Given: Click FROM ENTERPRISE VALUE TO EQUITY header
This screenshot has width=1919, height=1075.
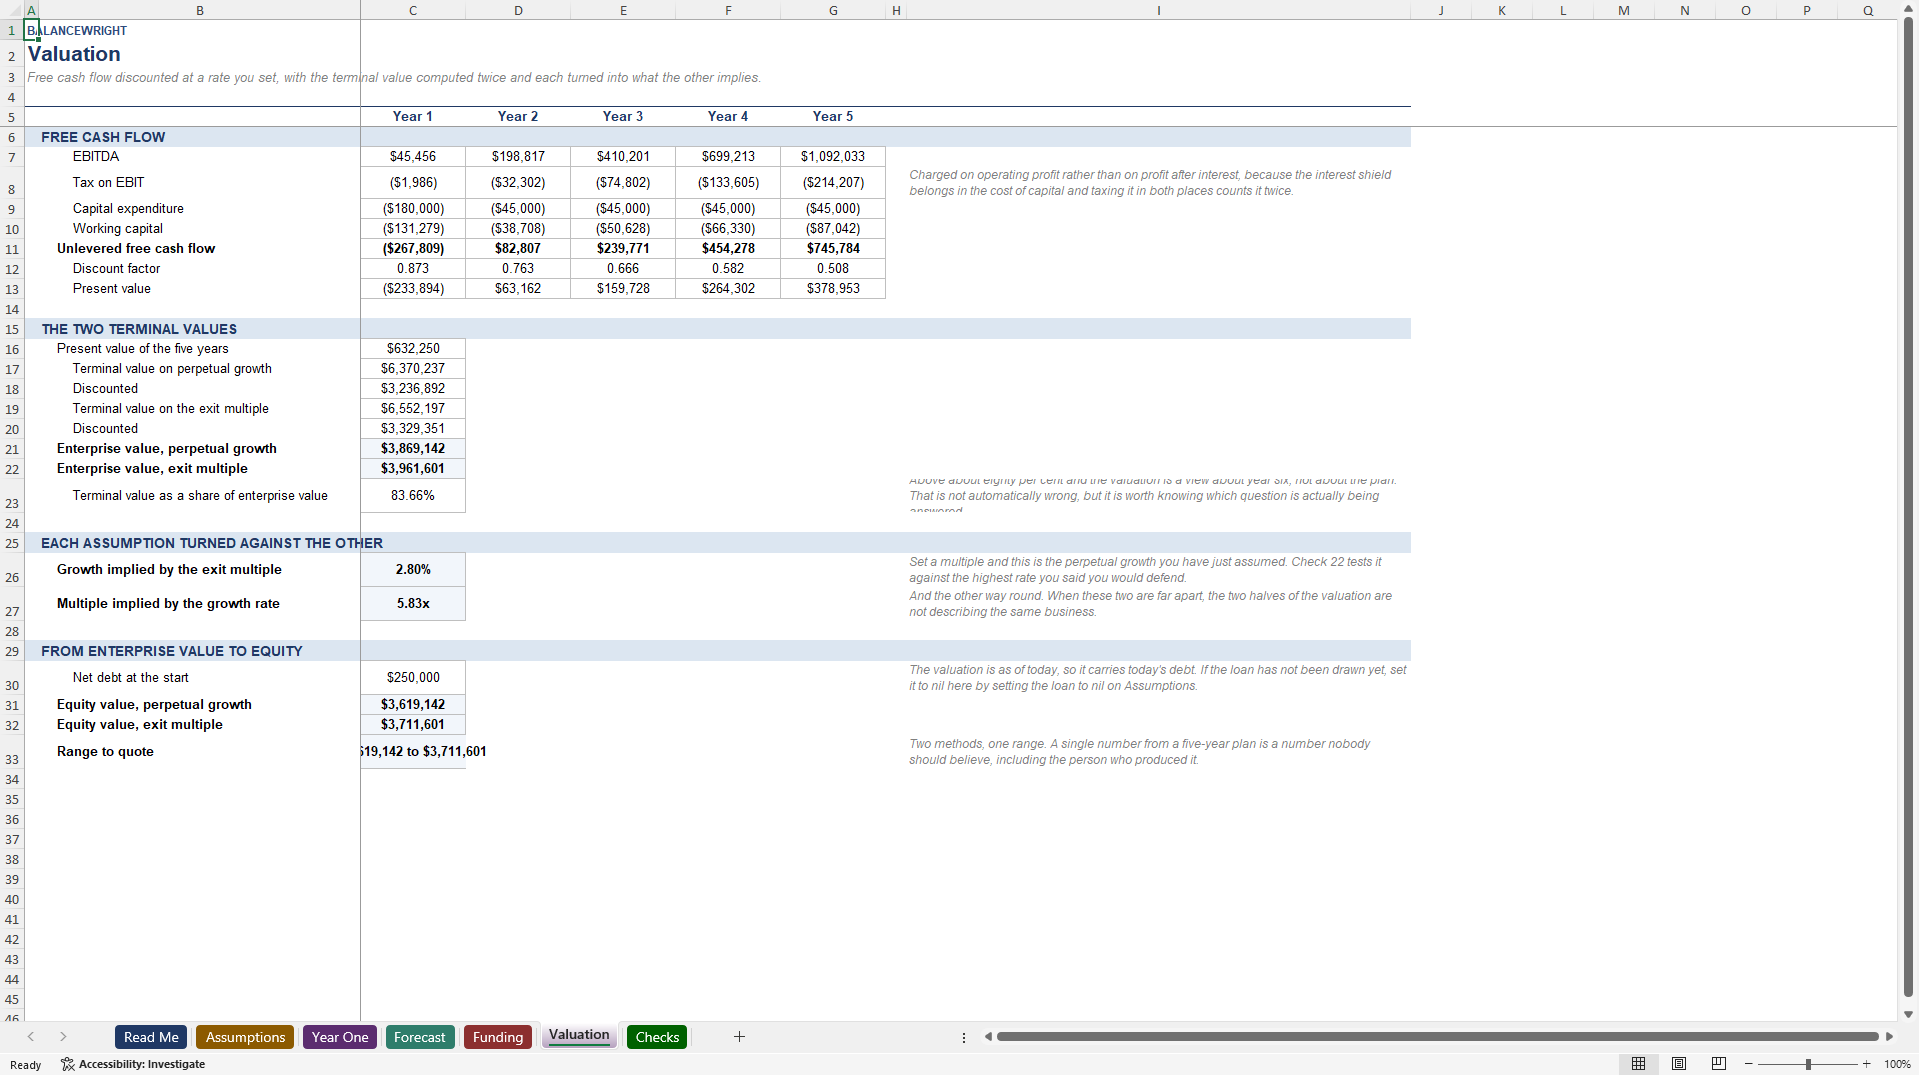Looking at the screenshot, I should (x=171, y=651).
